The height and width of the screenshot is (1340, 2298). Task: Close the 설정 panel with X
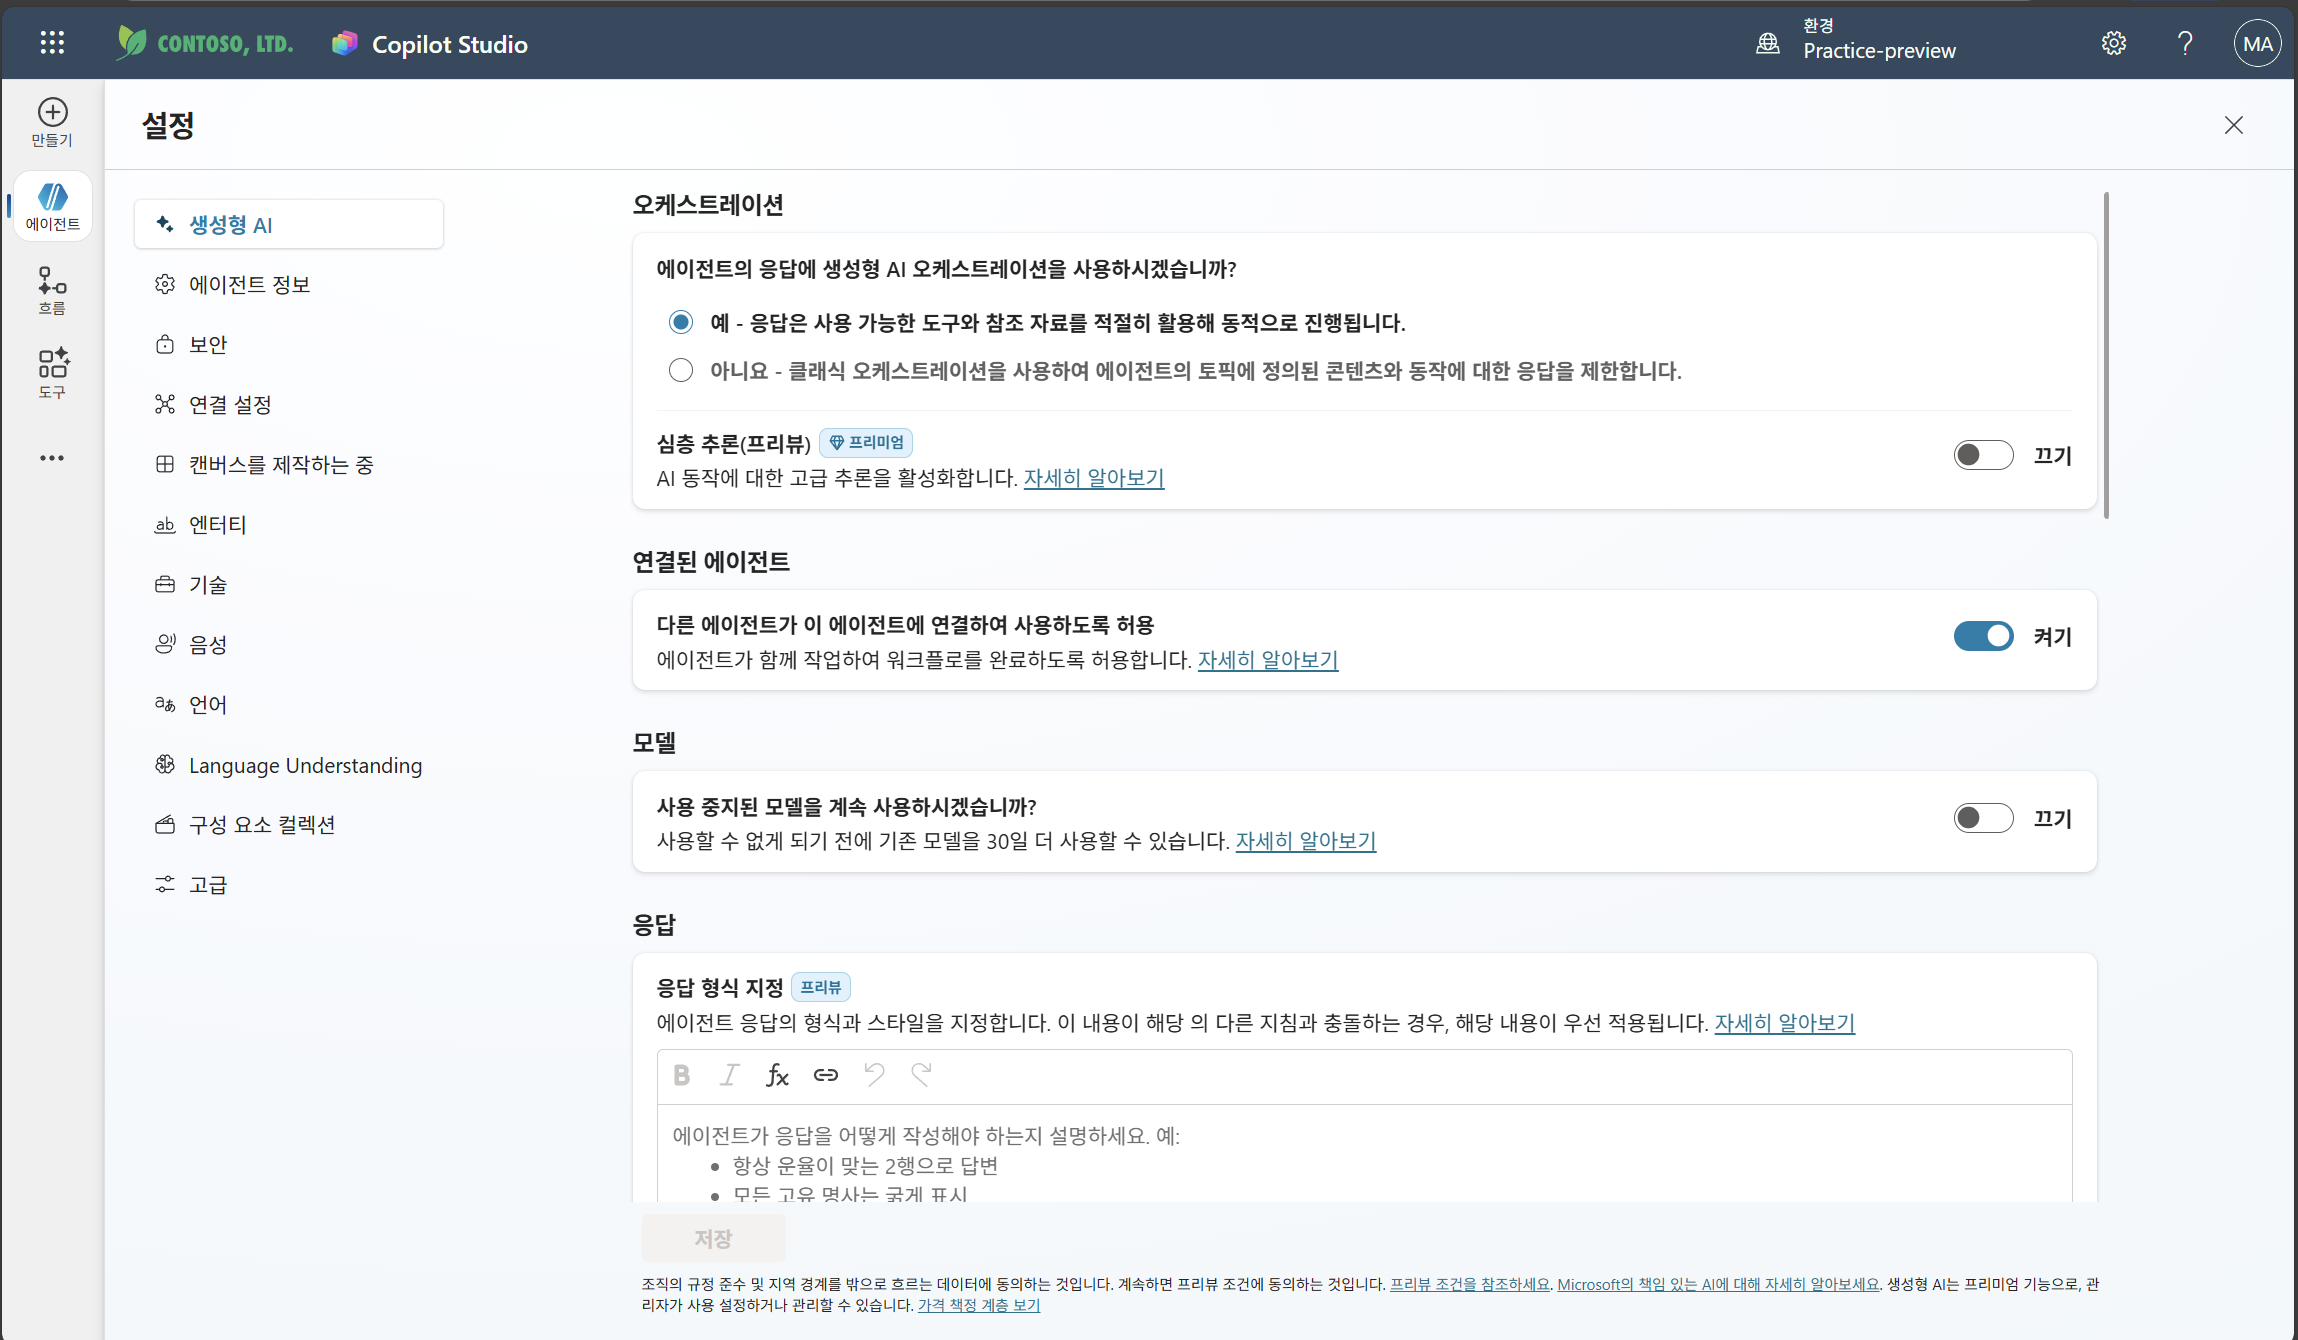[2233, 125]
